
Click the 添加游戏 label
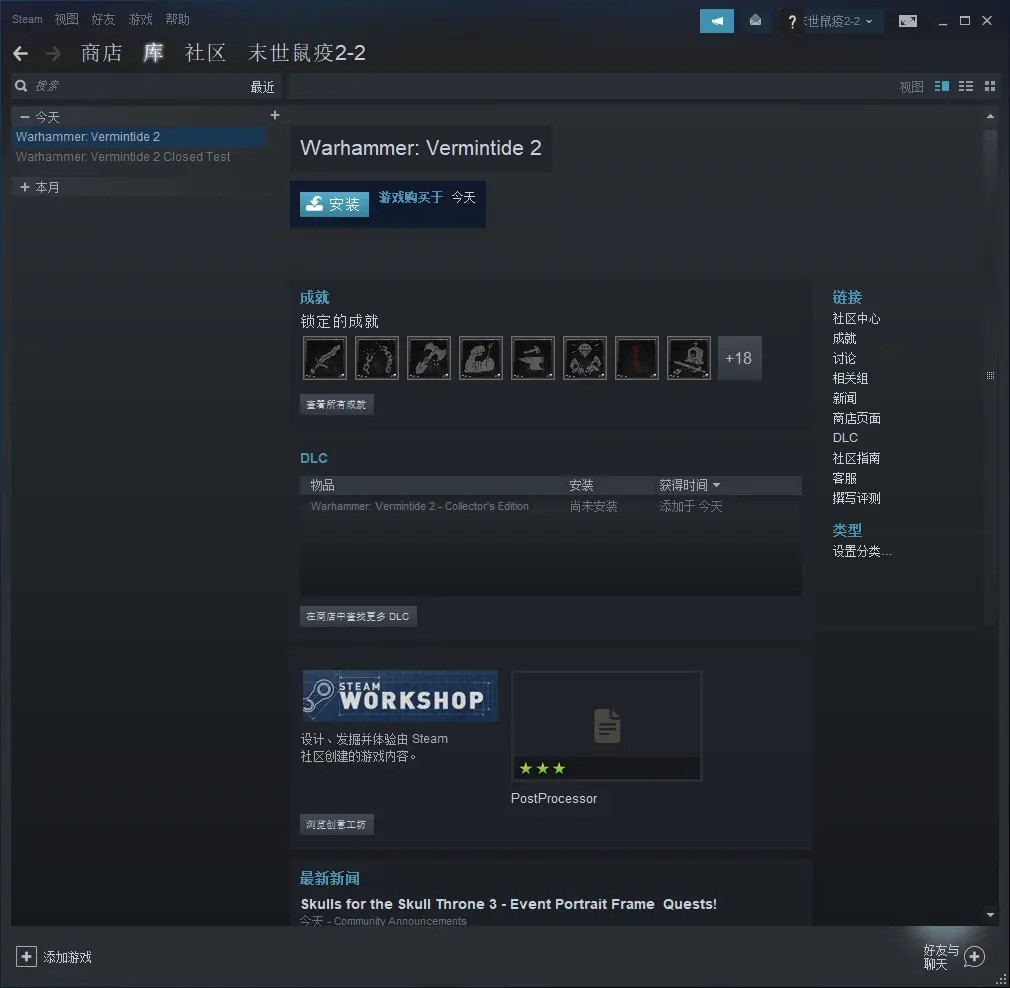(x=68, y=957)
